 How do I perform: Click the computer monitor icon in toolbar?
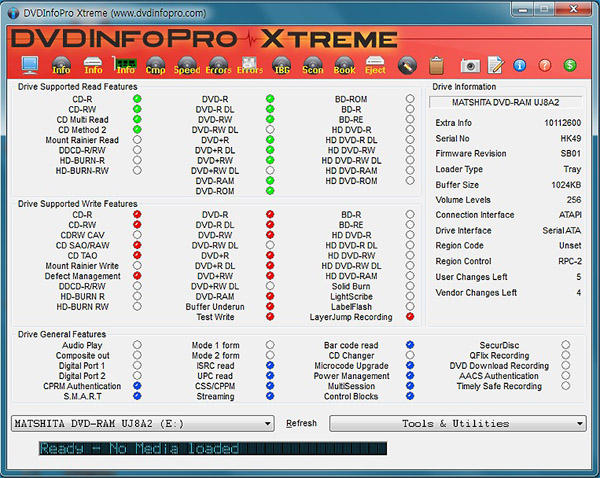(x=30, y=65)
